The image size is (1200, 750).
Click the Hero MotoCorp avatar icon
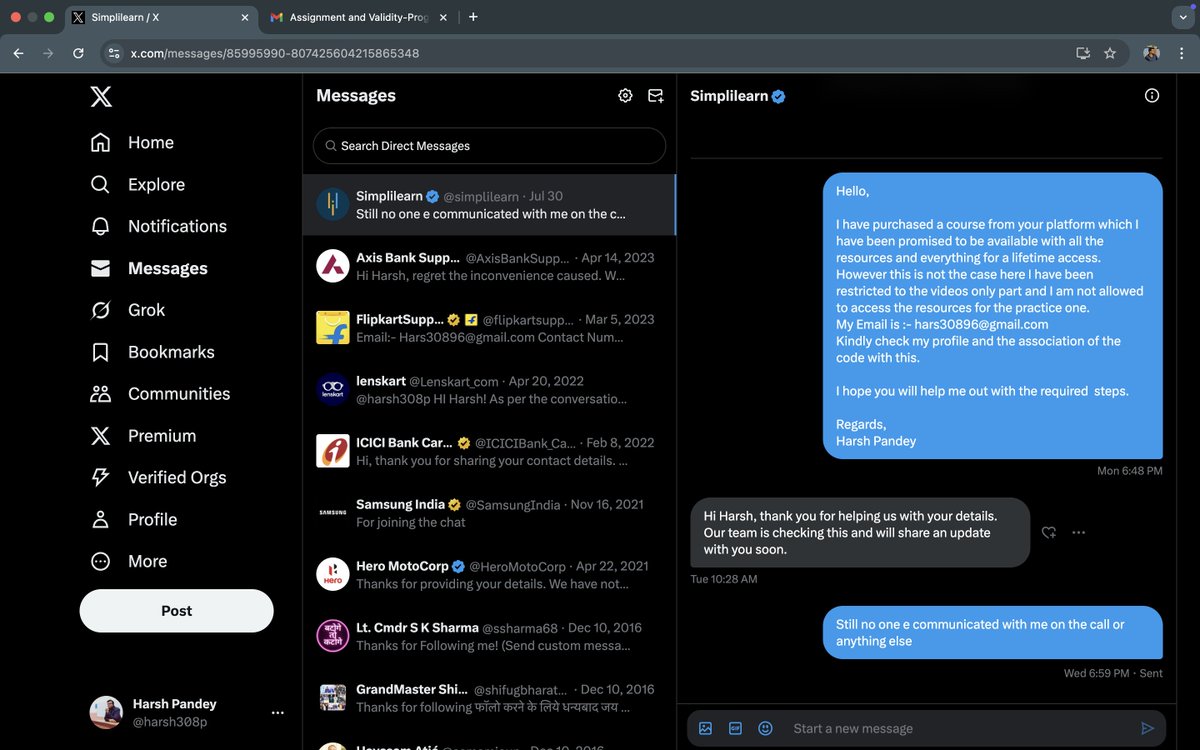[332, 575]
